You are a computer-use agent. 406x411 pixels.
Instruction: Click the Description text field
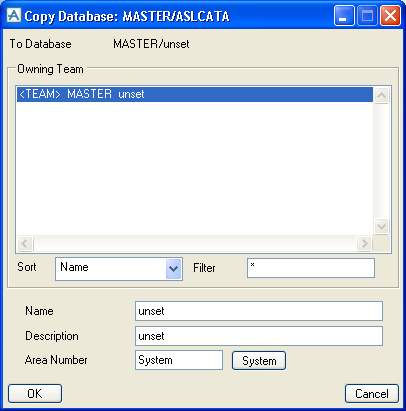coord(259,336)
